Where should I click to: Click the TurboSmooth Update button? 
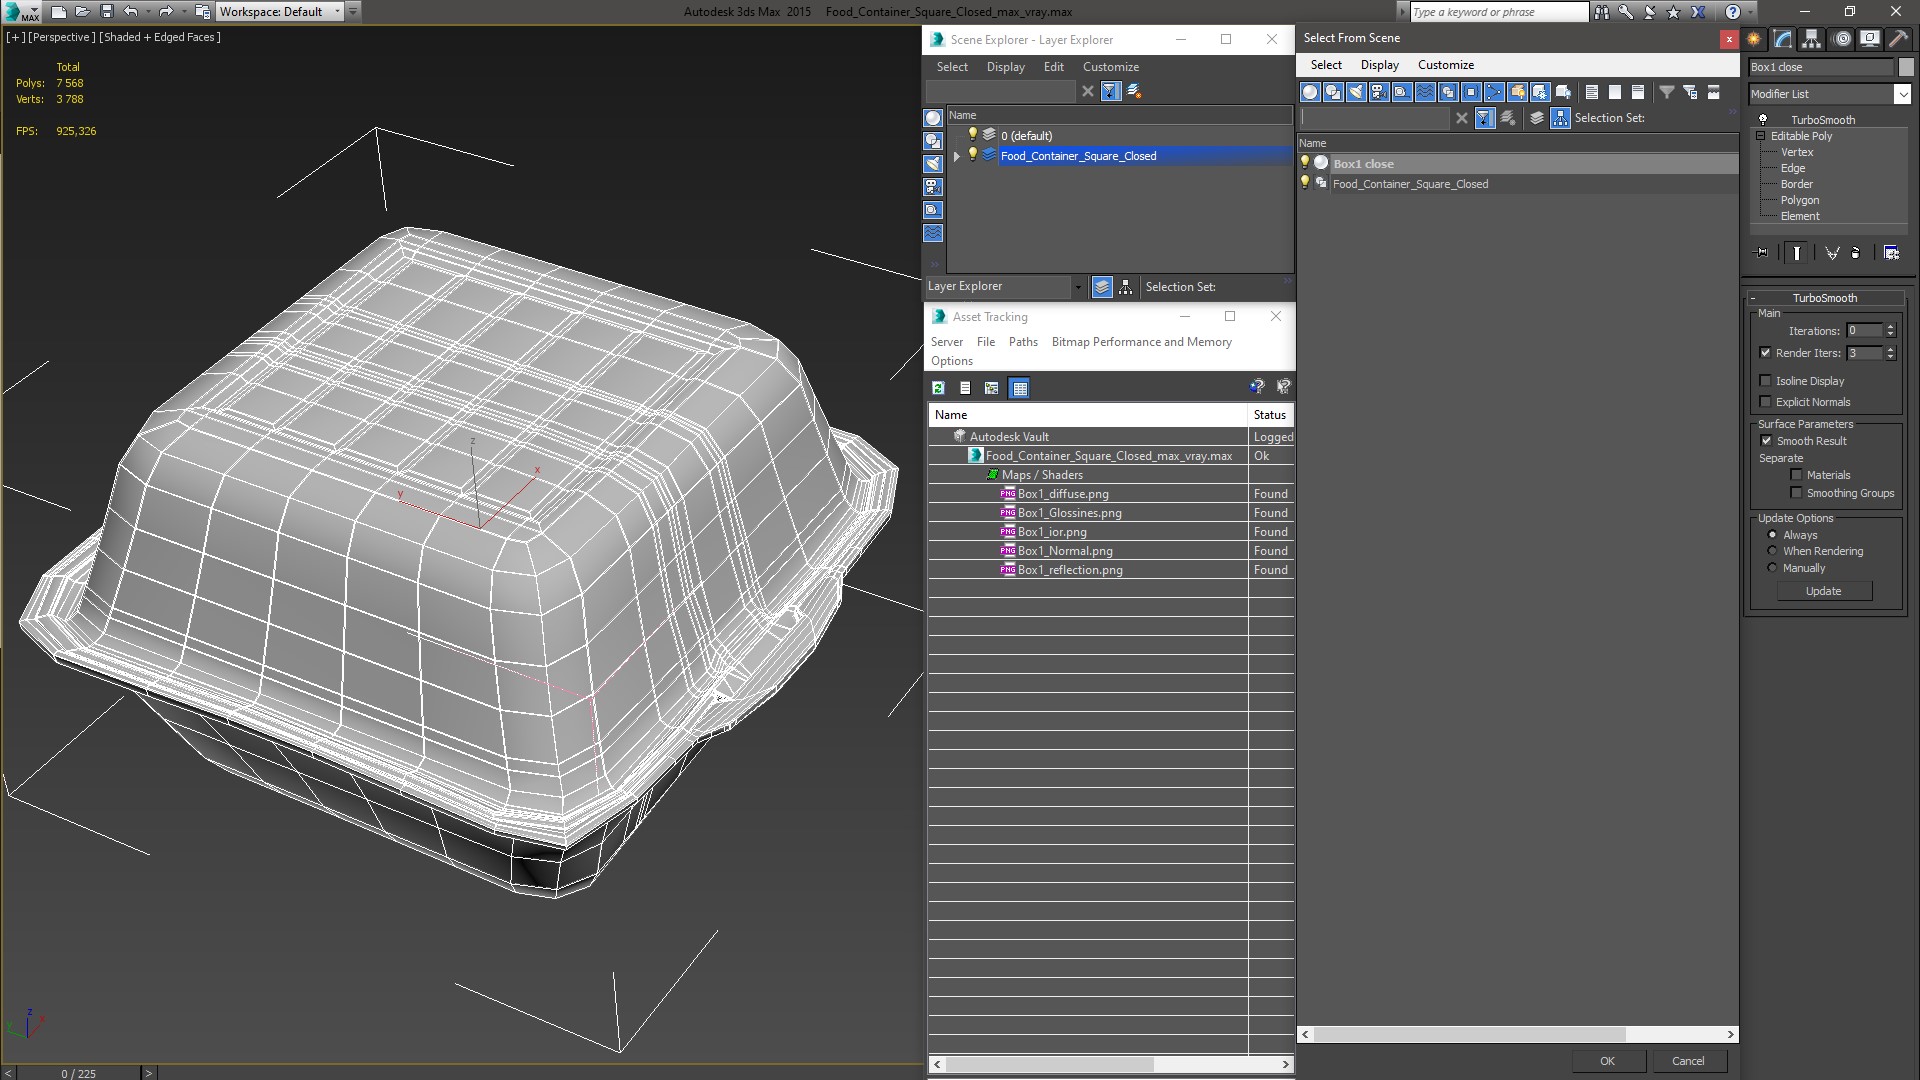click(x=1824, y=591)
